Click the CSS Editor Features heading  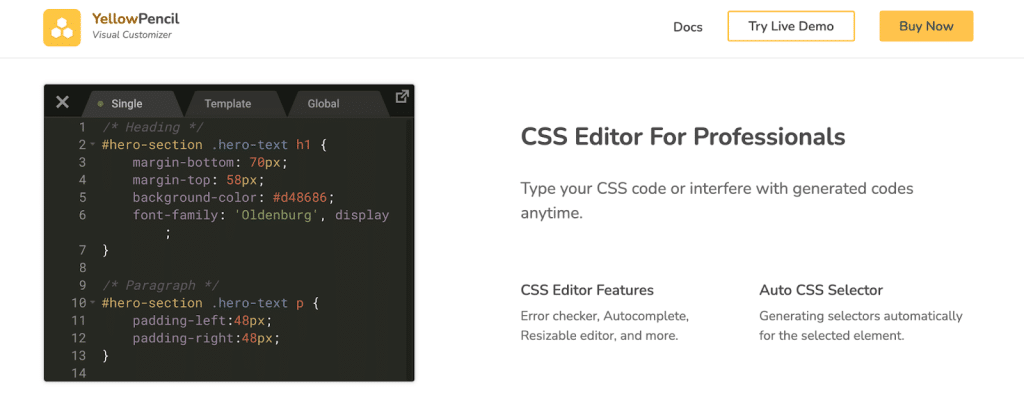[587, 290]
